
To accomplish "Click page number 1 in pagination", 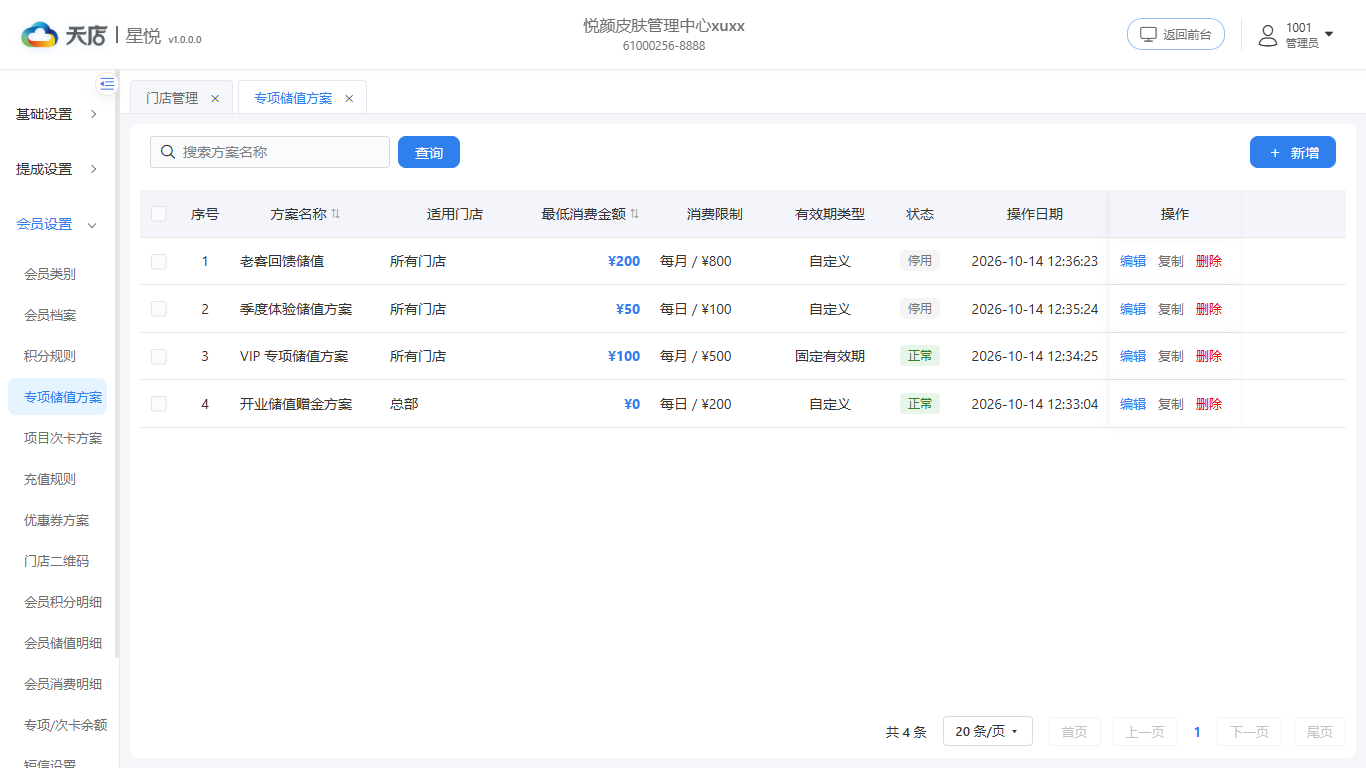I will click(1198, 732).
